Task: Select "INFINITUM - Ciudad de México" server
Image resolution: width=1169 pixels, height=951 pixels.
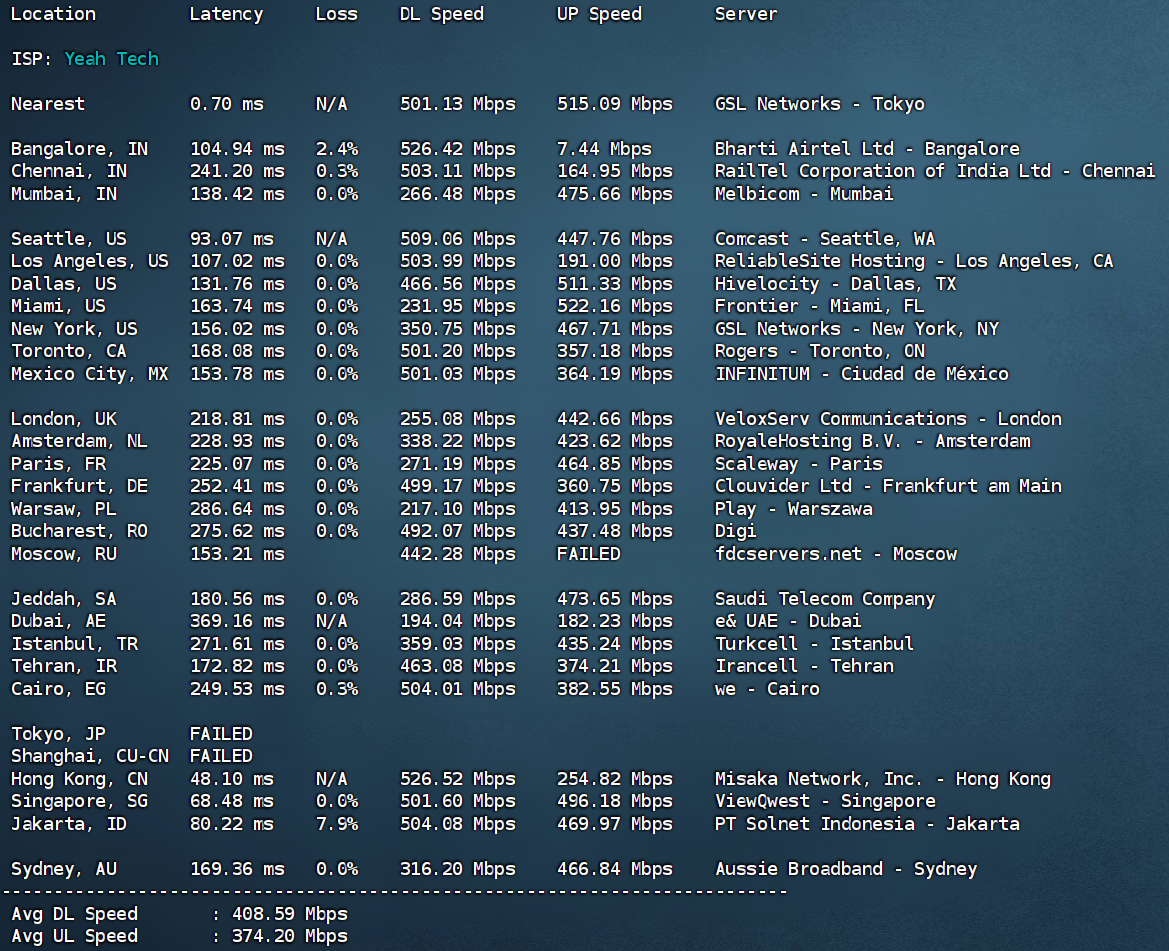Action: [x=862, y=374]
